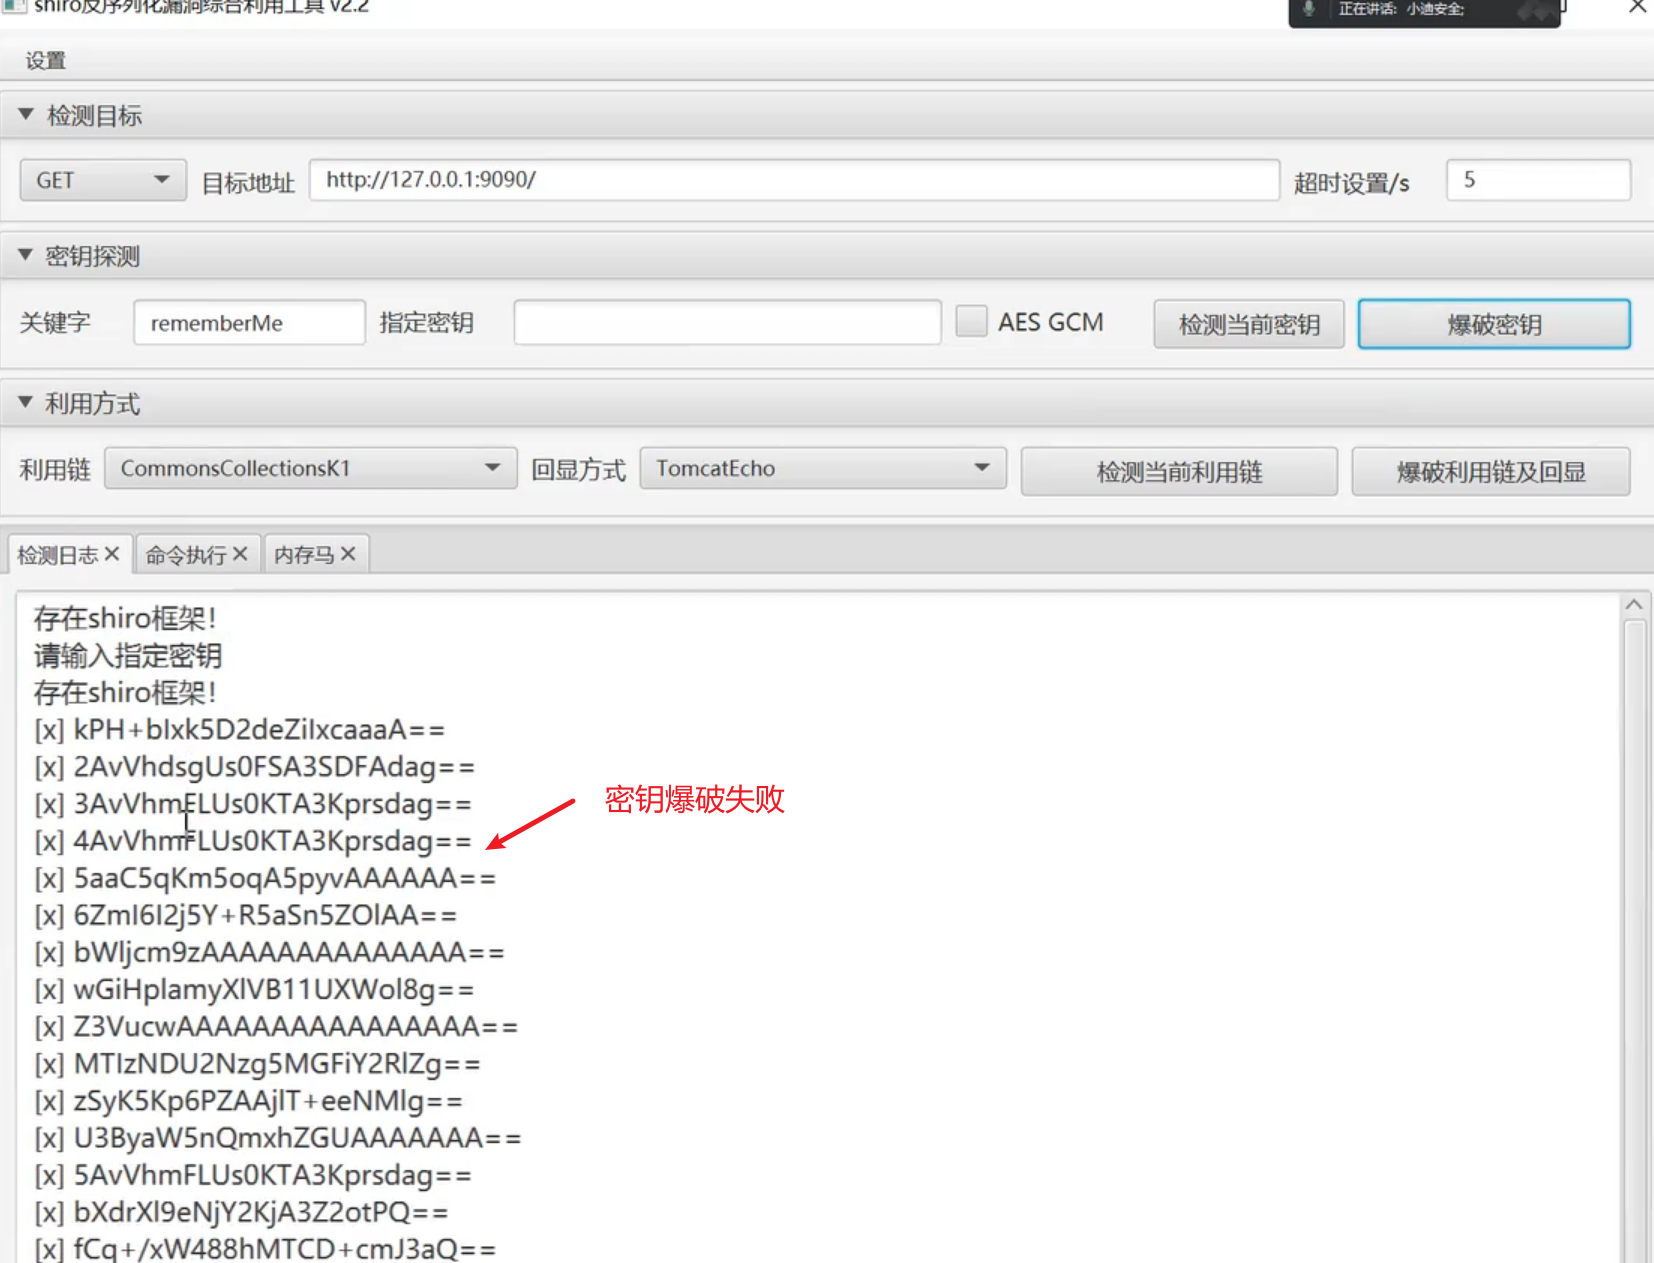Close the 内存马 tab with its X
This screenshot has width=1654, height=1263.
point(348,554)
